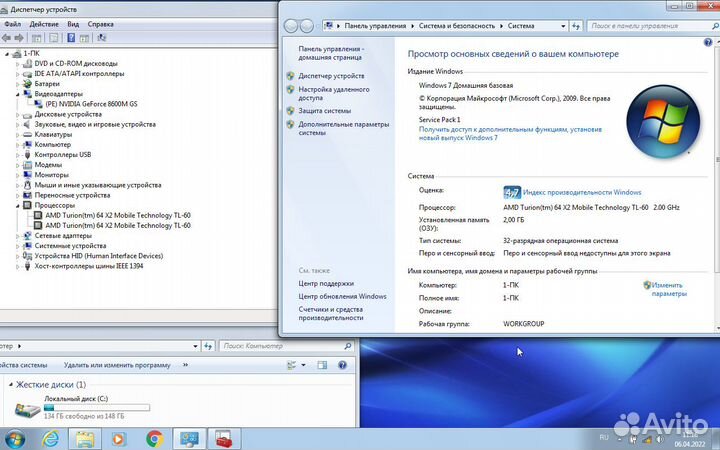Click the Start button
720x450 pixels.
coord(14,439)
